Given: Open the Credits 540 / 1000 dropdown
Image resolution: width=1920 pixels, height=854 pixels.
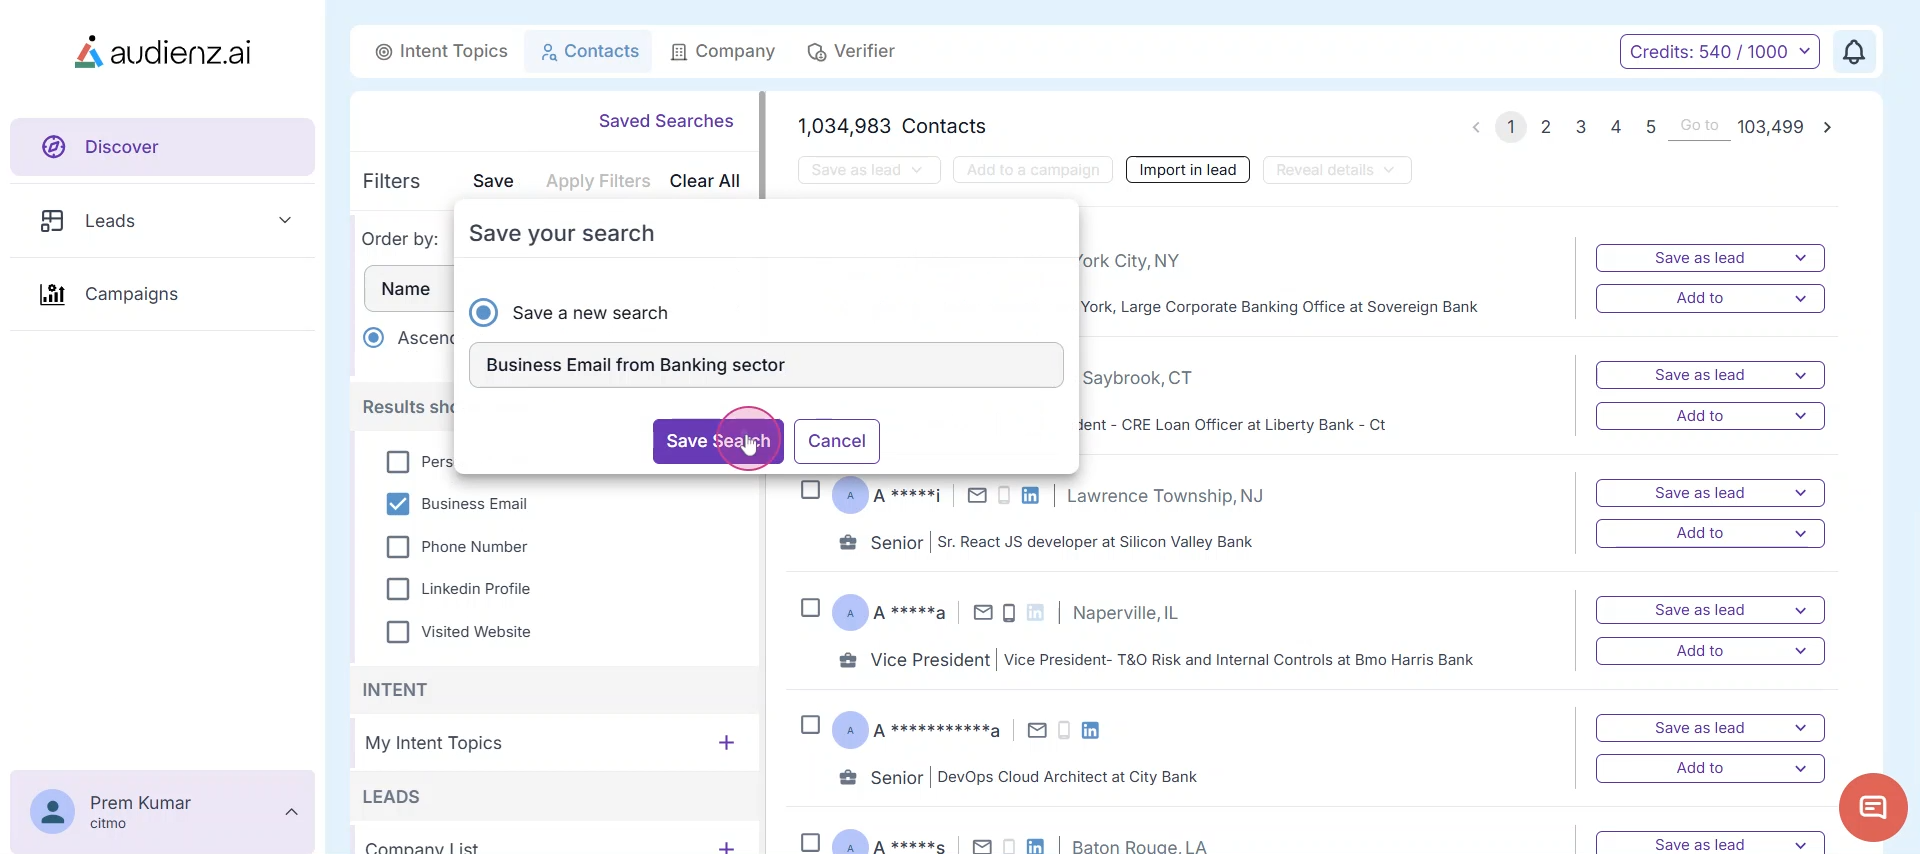Looking at the screenshot, I should point(1719,52).
